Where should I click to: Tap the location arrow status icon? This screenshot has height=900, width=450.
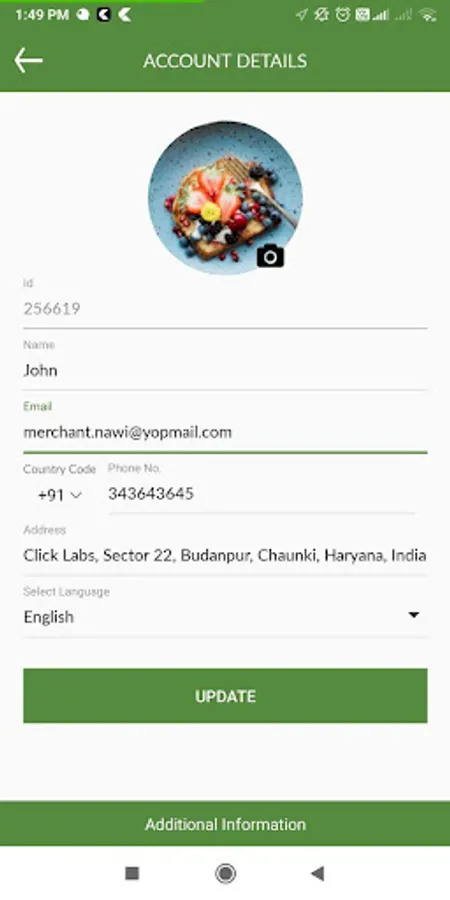tap(302, 15)
